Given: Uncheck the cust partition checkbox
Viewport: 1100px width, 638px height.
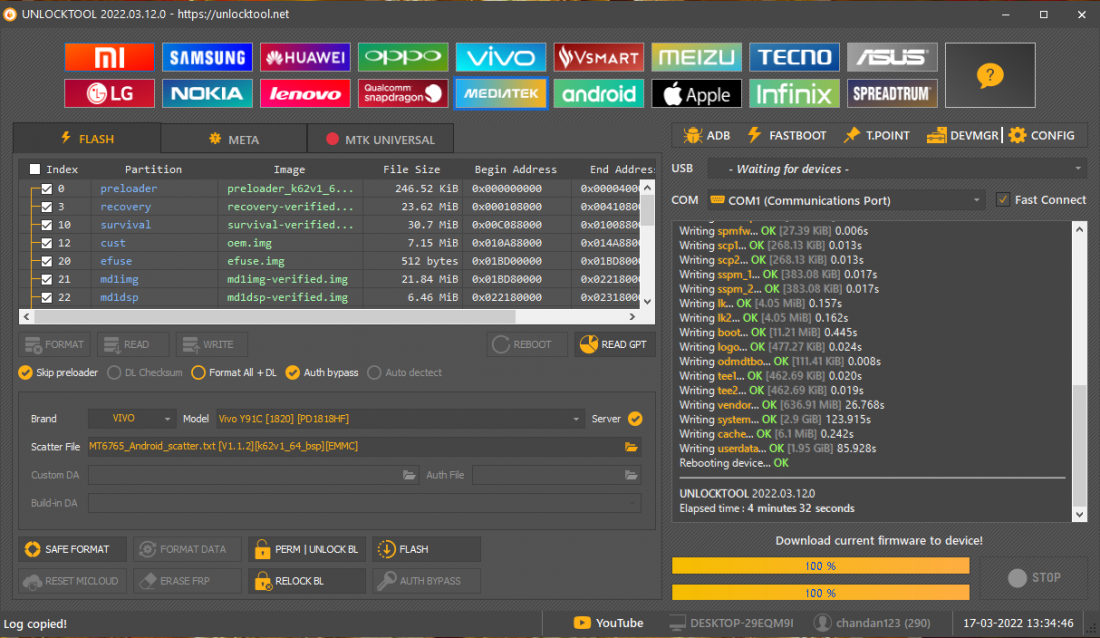Looking at the screenshot, I should coord(46,244).
